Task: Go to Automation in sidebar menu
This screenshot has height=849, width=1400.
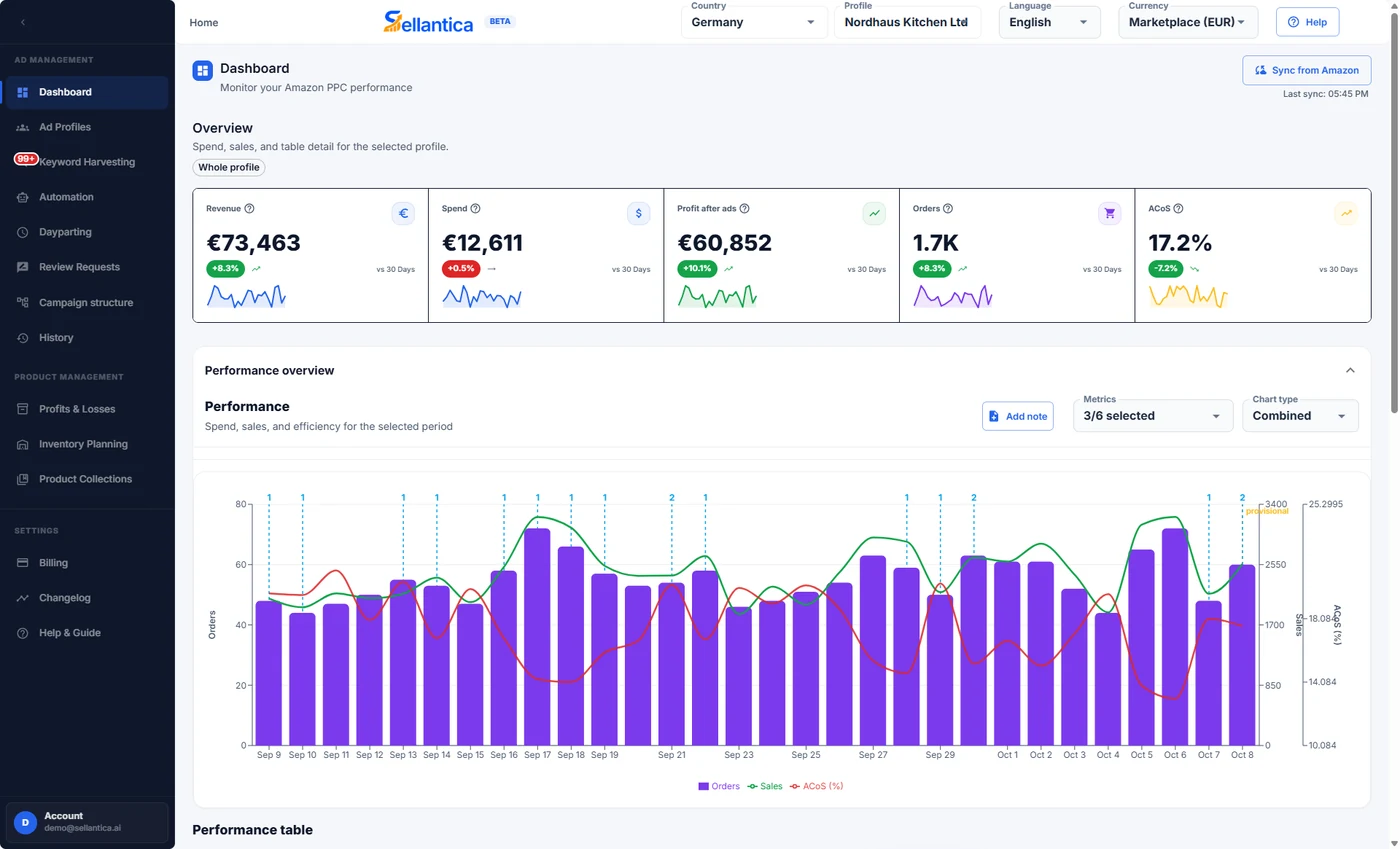Action: point(86,197)
